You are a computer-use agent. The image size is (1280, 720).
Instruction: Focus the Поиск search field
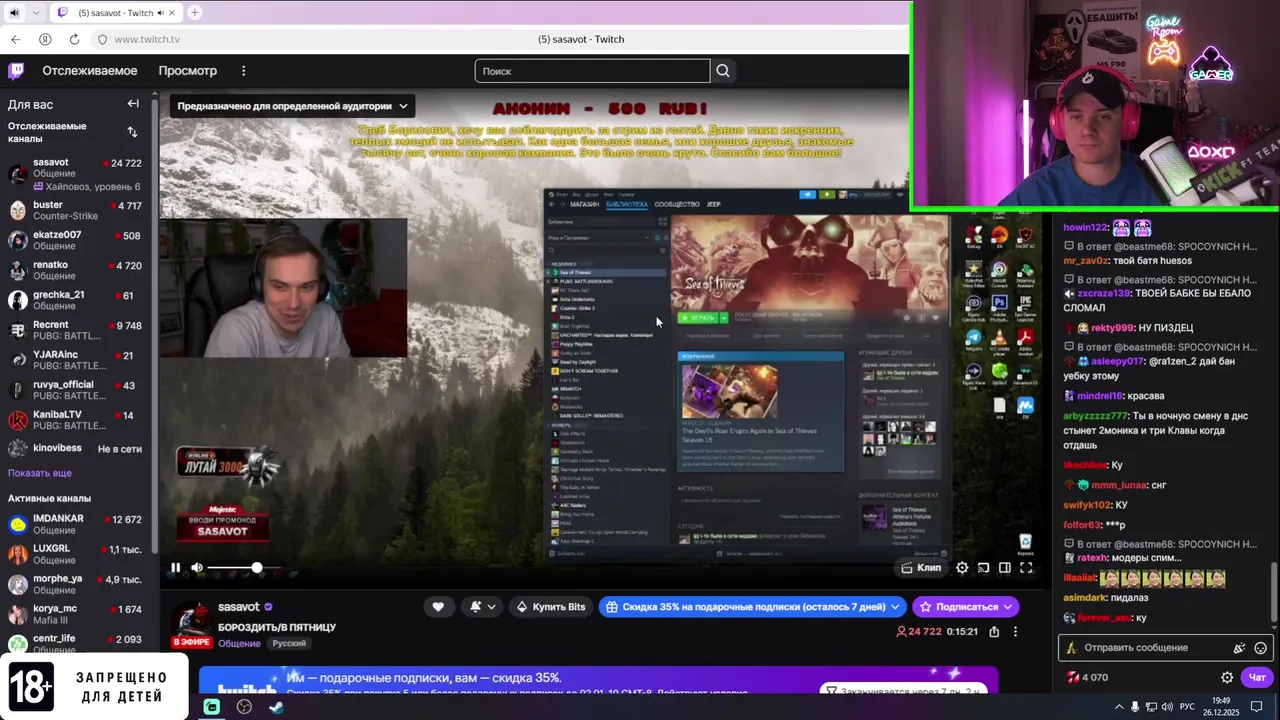click(x=592, y=71)
